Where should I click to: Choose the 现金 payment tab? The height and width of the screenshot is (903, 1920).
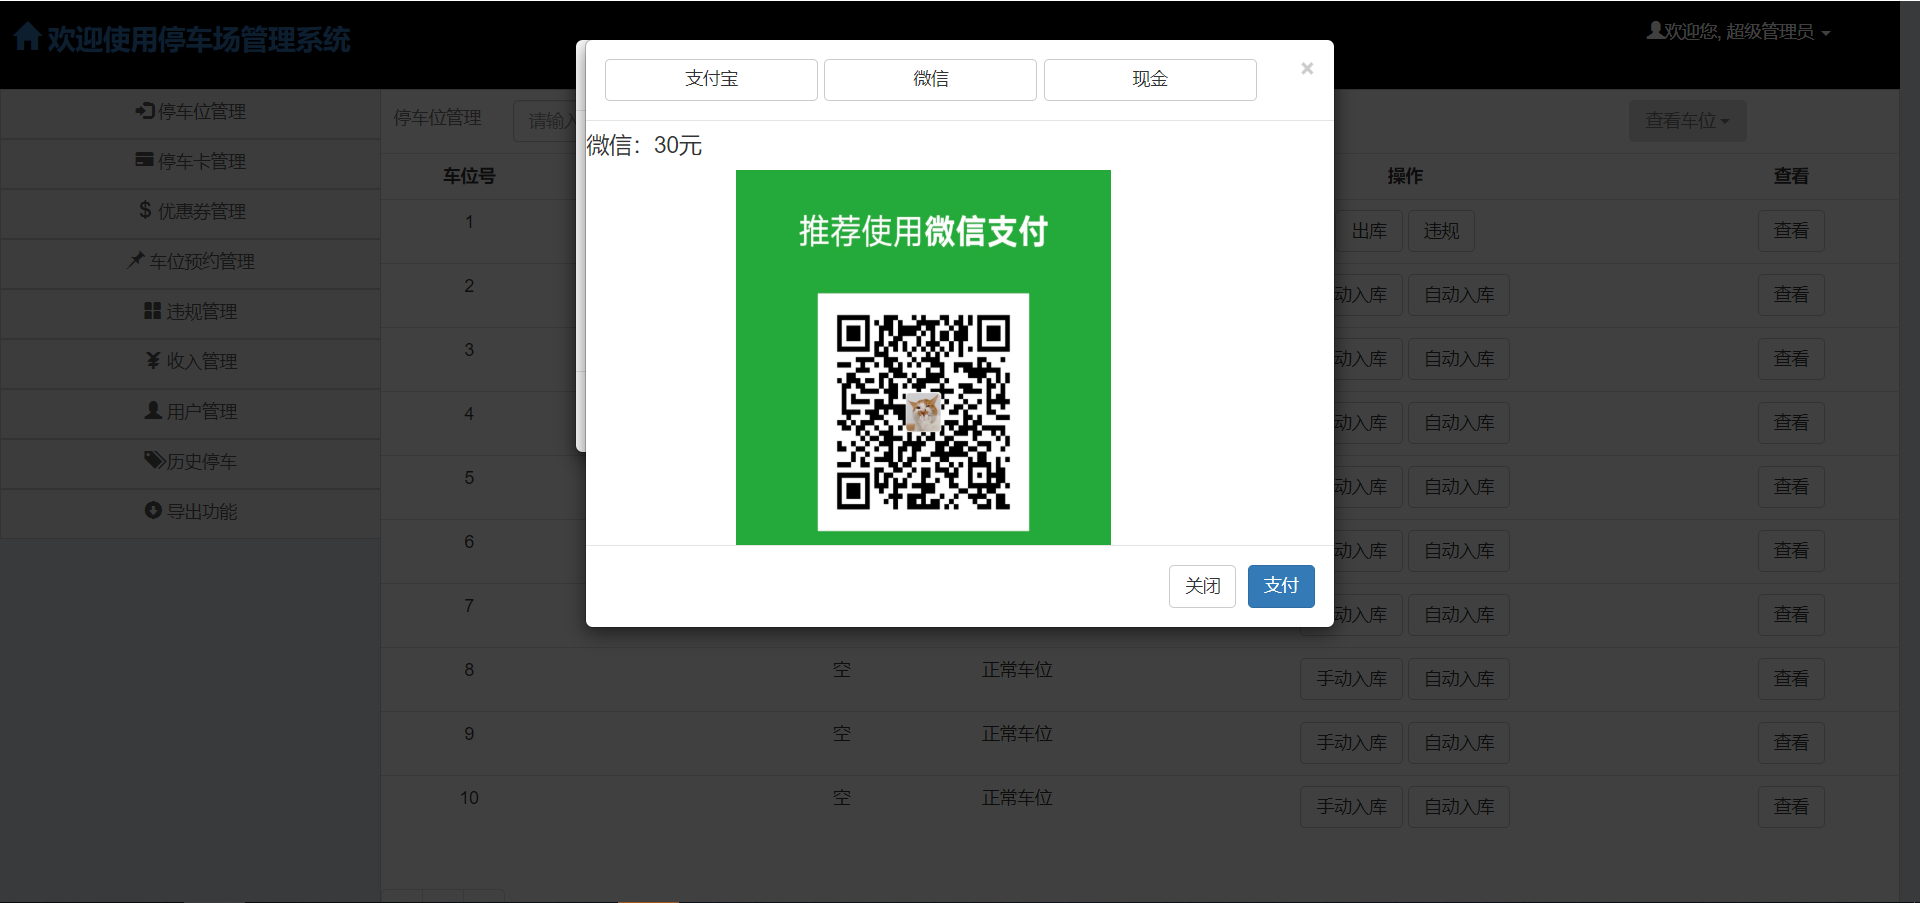click(x=1150, y=79)
